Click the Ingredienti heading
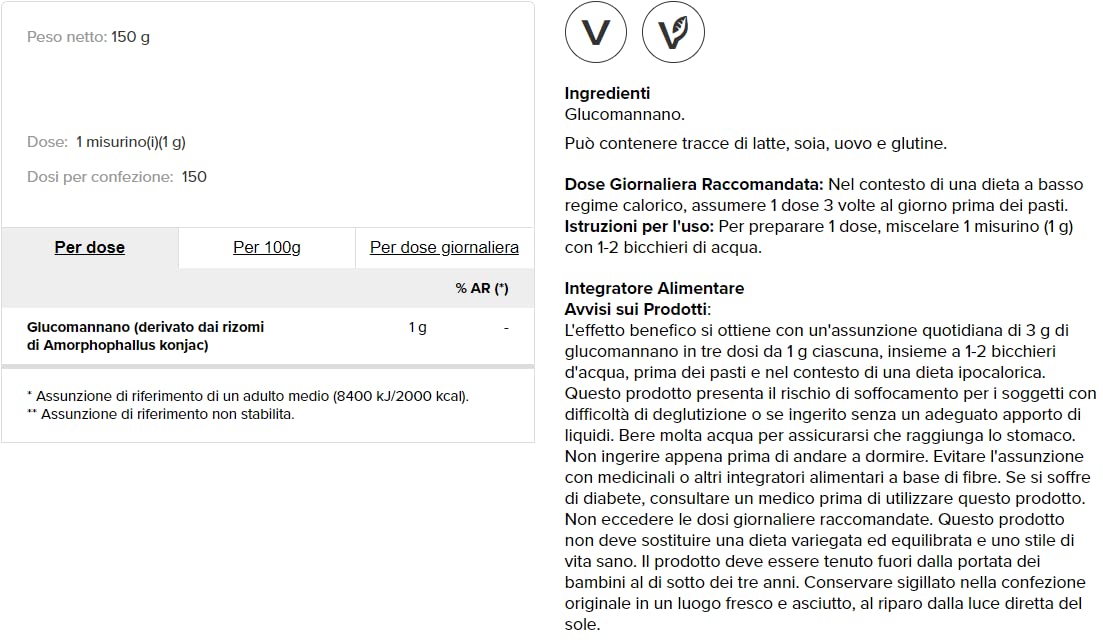Viewport: 1103px width, 640px height. pos(607,94)
